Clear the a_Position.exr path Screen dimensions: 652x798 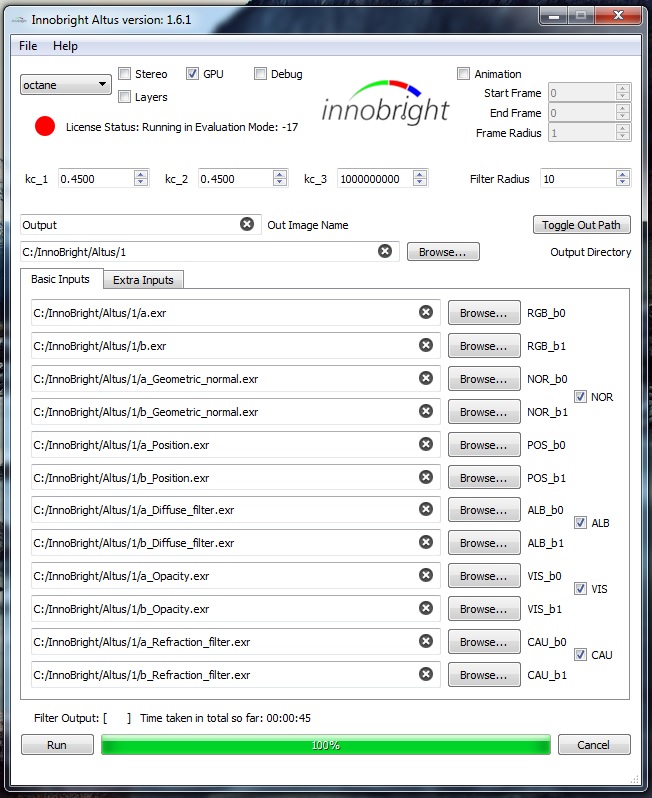point(426,444)
